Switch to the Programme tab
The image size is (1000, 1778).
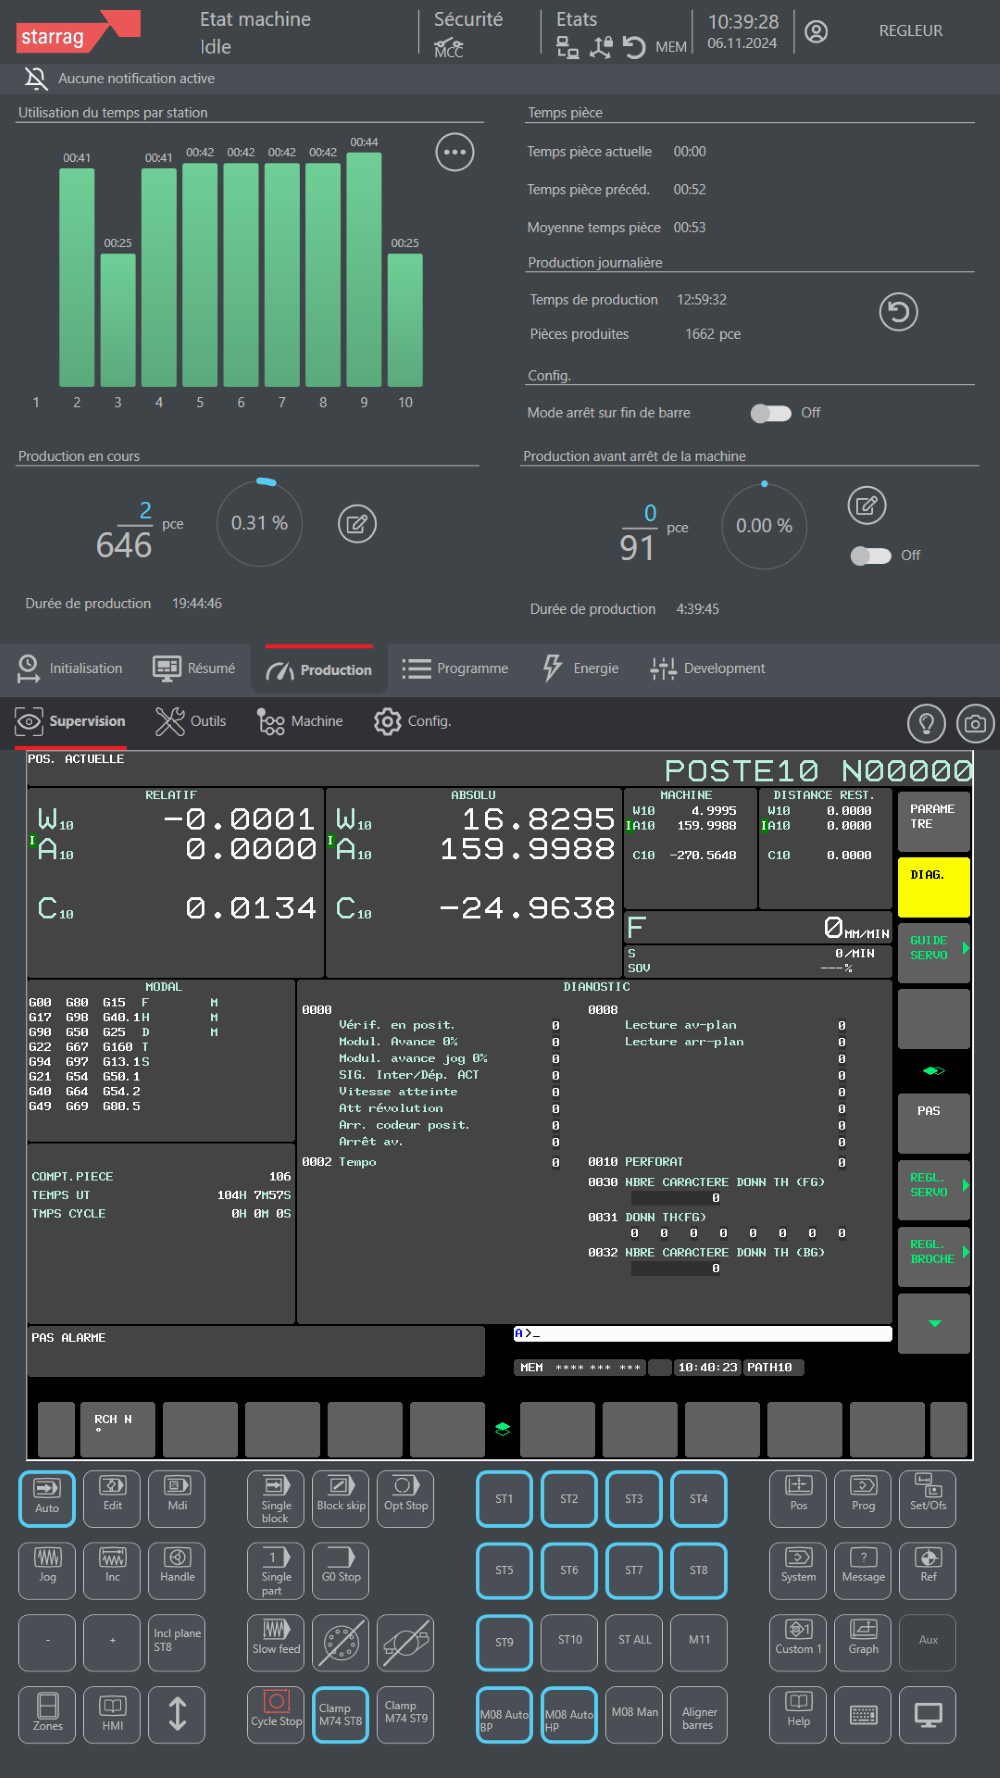point(456,669)
